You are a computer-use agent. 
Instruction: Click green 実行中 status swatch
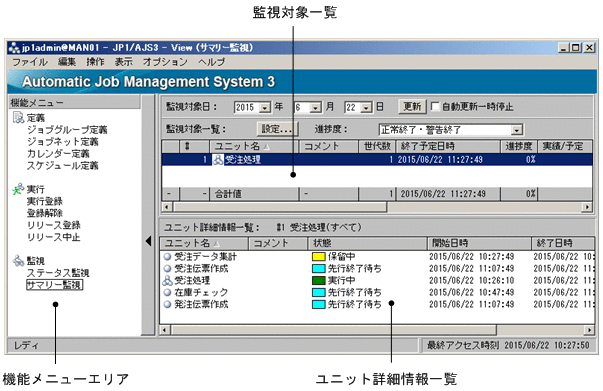[x=318, y=280]
